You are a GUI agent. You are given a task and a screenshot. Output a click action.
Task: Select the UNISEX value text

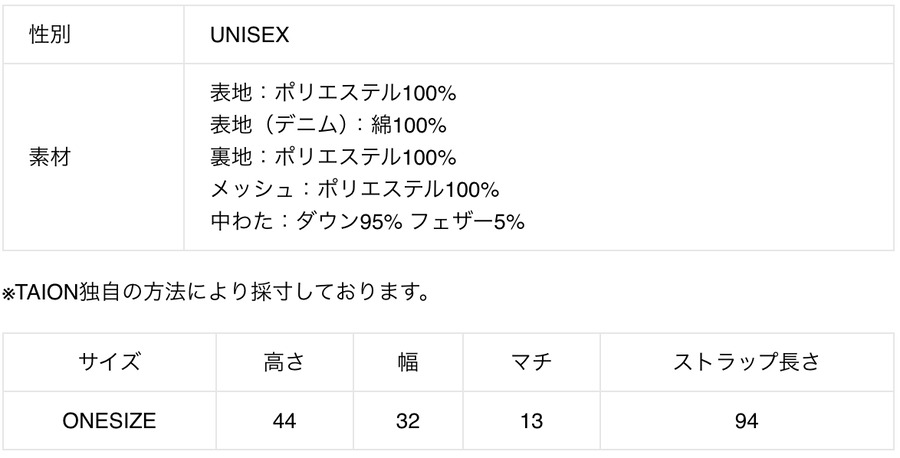(x=250, y=34)
